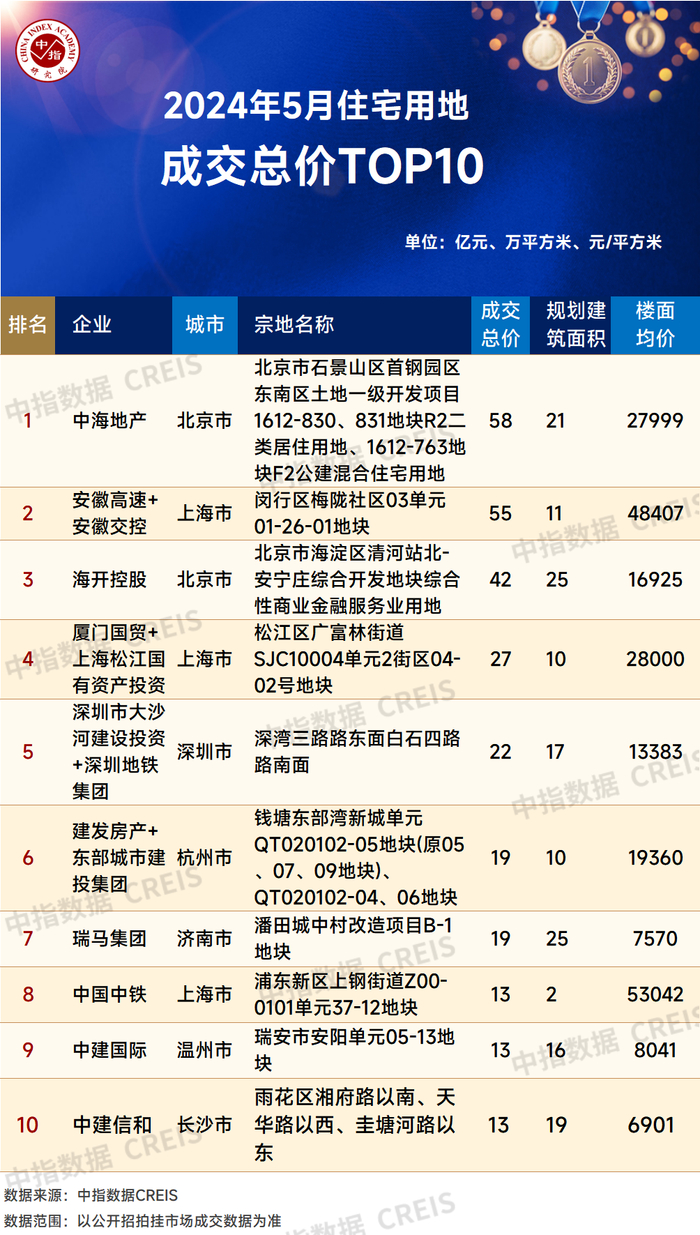Click floor price '27999'
The height and width of the screenshot is (1235, 700).
click(x=655, y=420)
